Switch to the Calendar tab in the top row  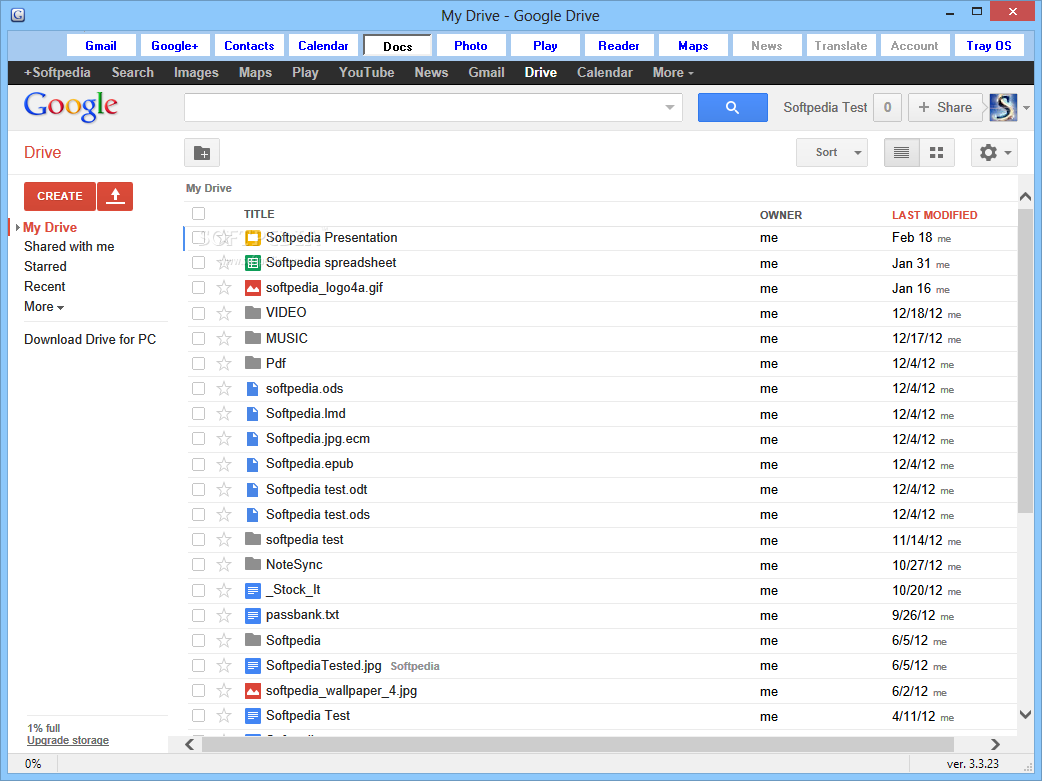coord(323,46)
